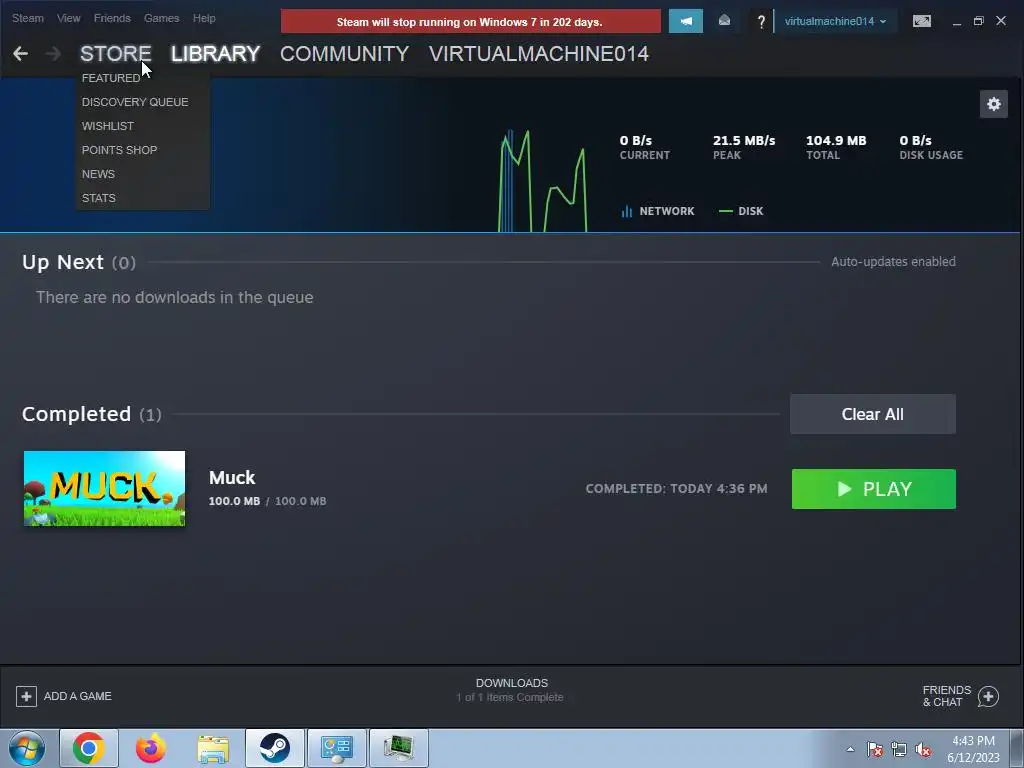Select NEWS in Store dropdown
Image resolution: width=1024 pixels, height=768 pixels.
pos(98,174)
